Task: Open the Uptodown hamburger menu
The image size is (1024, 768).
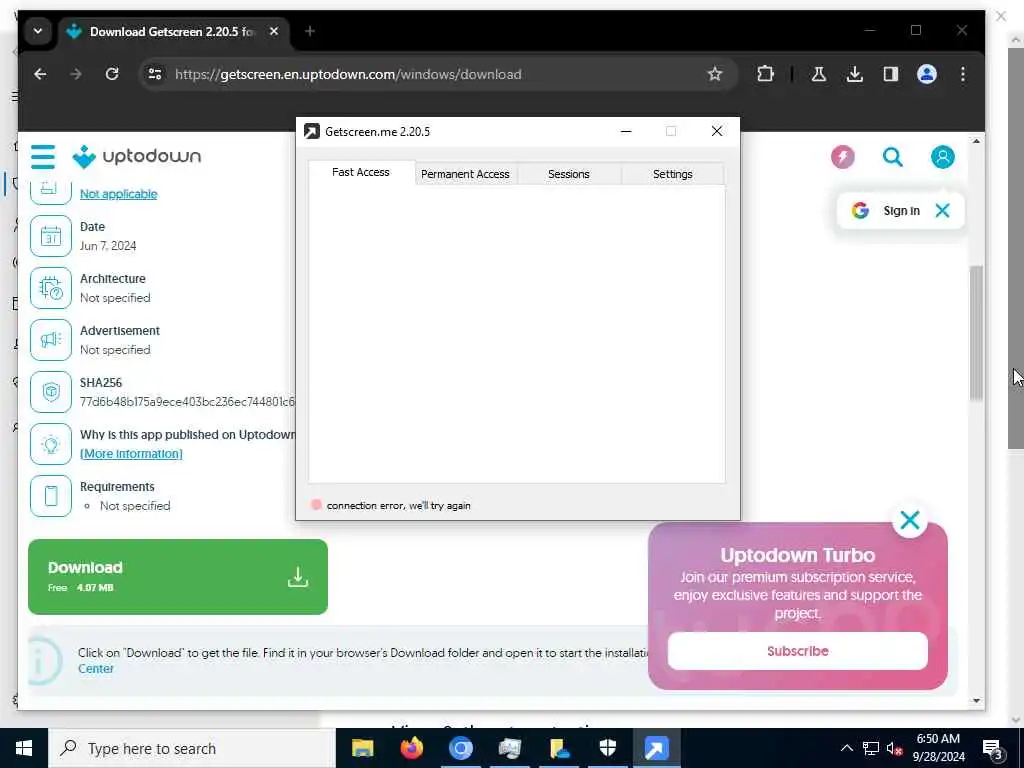Action: click(43, 157)
